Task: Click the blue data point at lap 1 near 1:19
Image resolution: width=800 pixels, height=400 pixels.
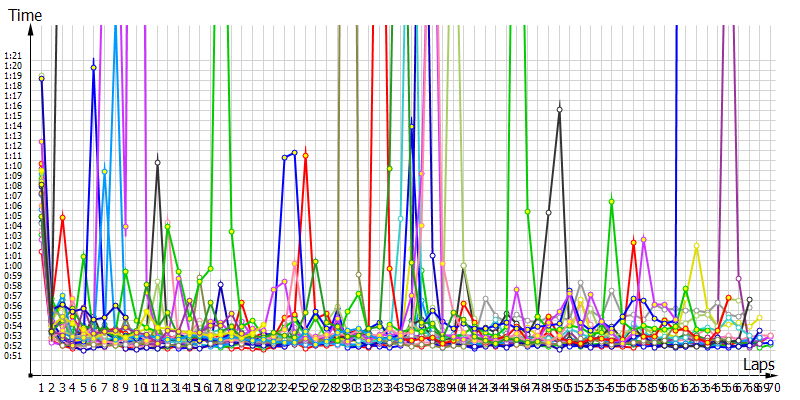Action: tap(41, 78)
